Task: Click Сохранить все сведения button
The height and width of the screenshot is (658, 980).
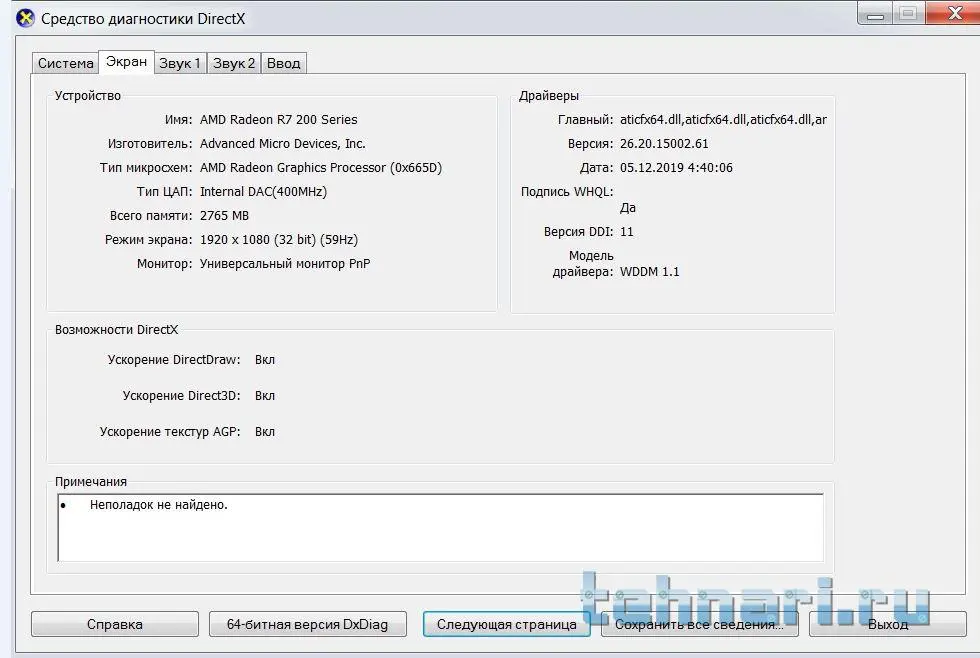Action: pyautogui.click(x=699, y=624)
